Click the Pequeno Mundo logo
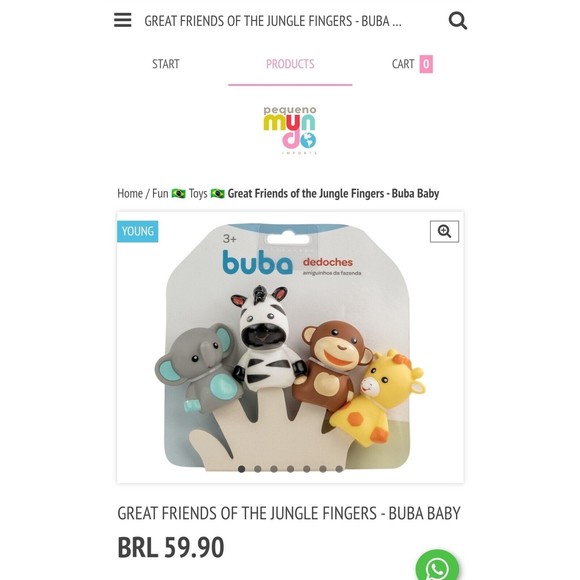Image resolution: width=580 pixels, height=580 pixels. click(290, 130)
